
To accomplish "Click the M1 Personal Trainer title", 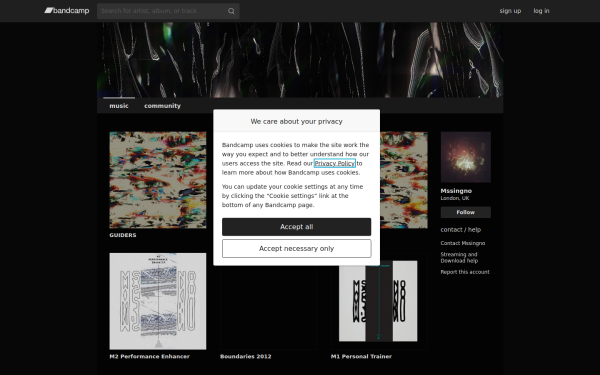I will point(361,356).
